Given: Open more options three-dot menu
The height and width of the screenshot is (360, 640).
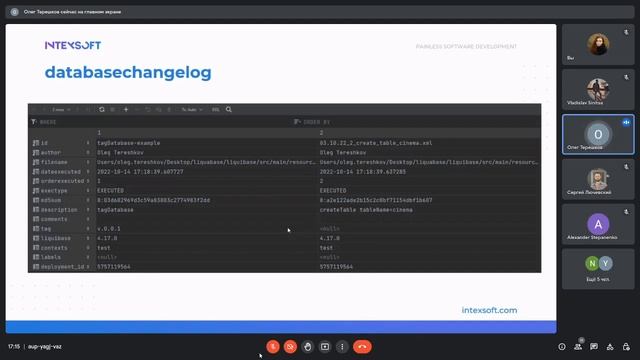Looking at the screenshot, I should [342, 347].
